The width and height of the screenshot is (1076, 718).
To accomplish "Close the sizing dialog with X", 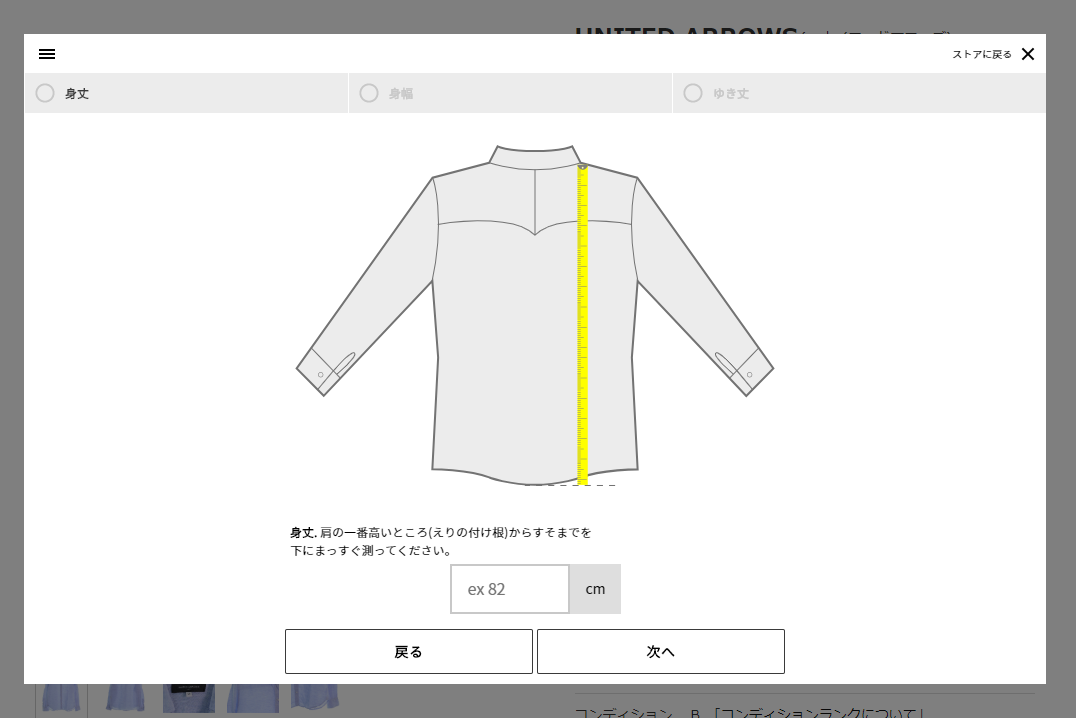I will [x=1027, y=54].
